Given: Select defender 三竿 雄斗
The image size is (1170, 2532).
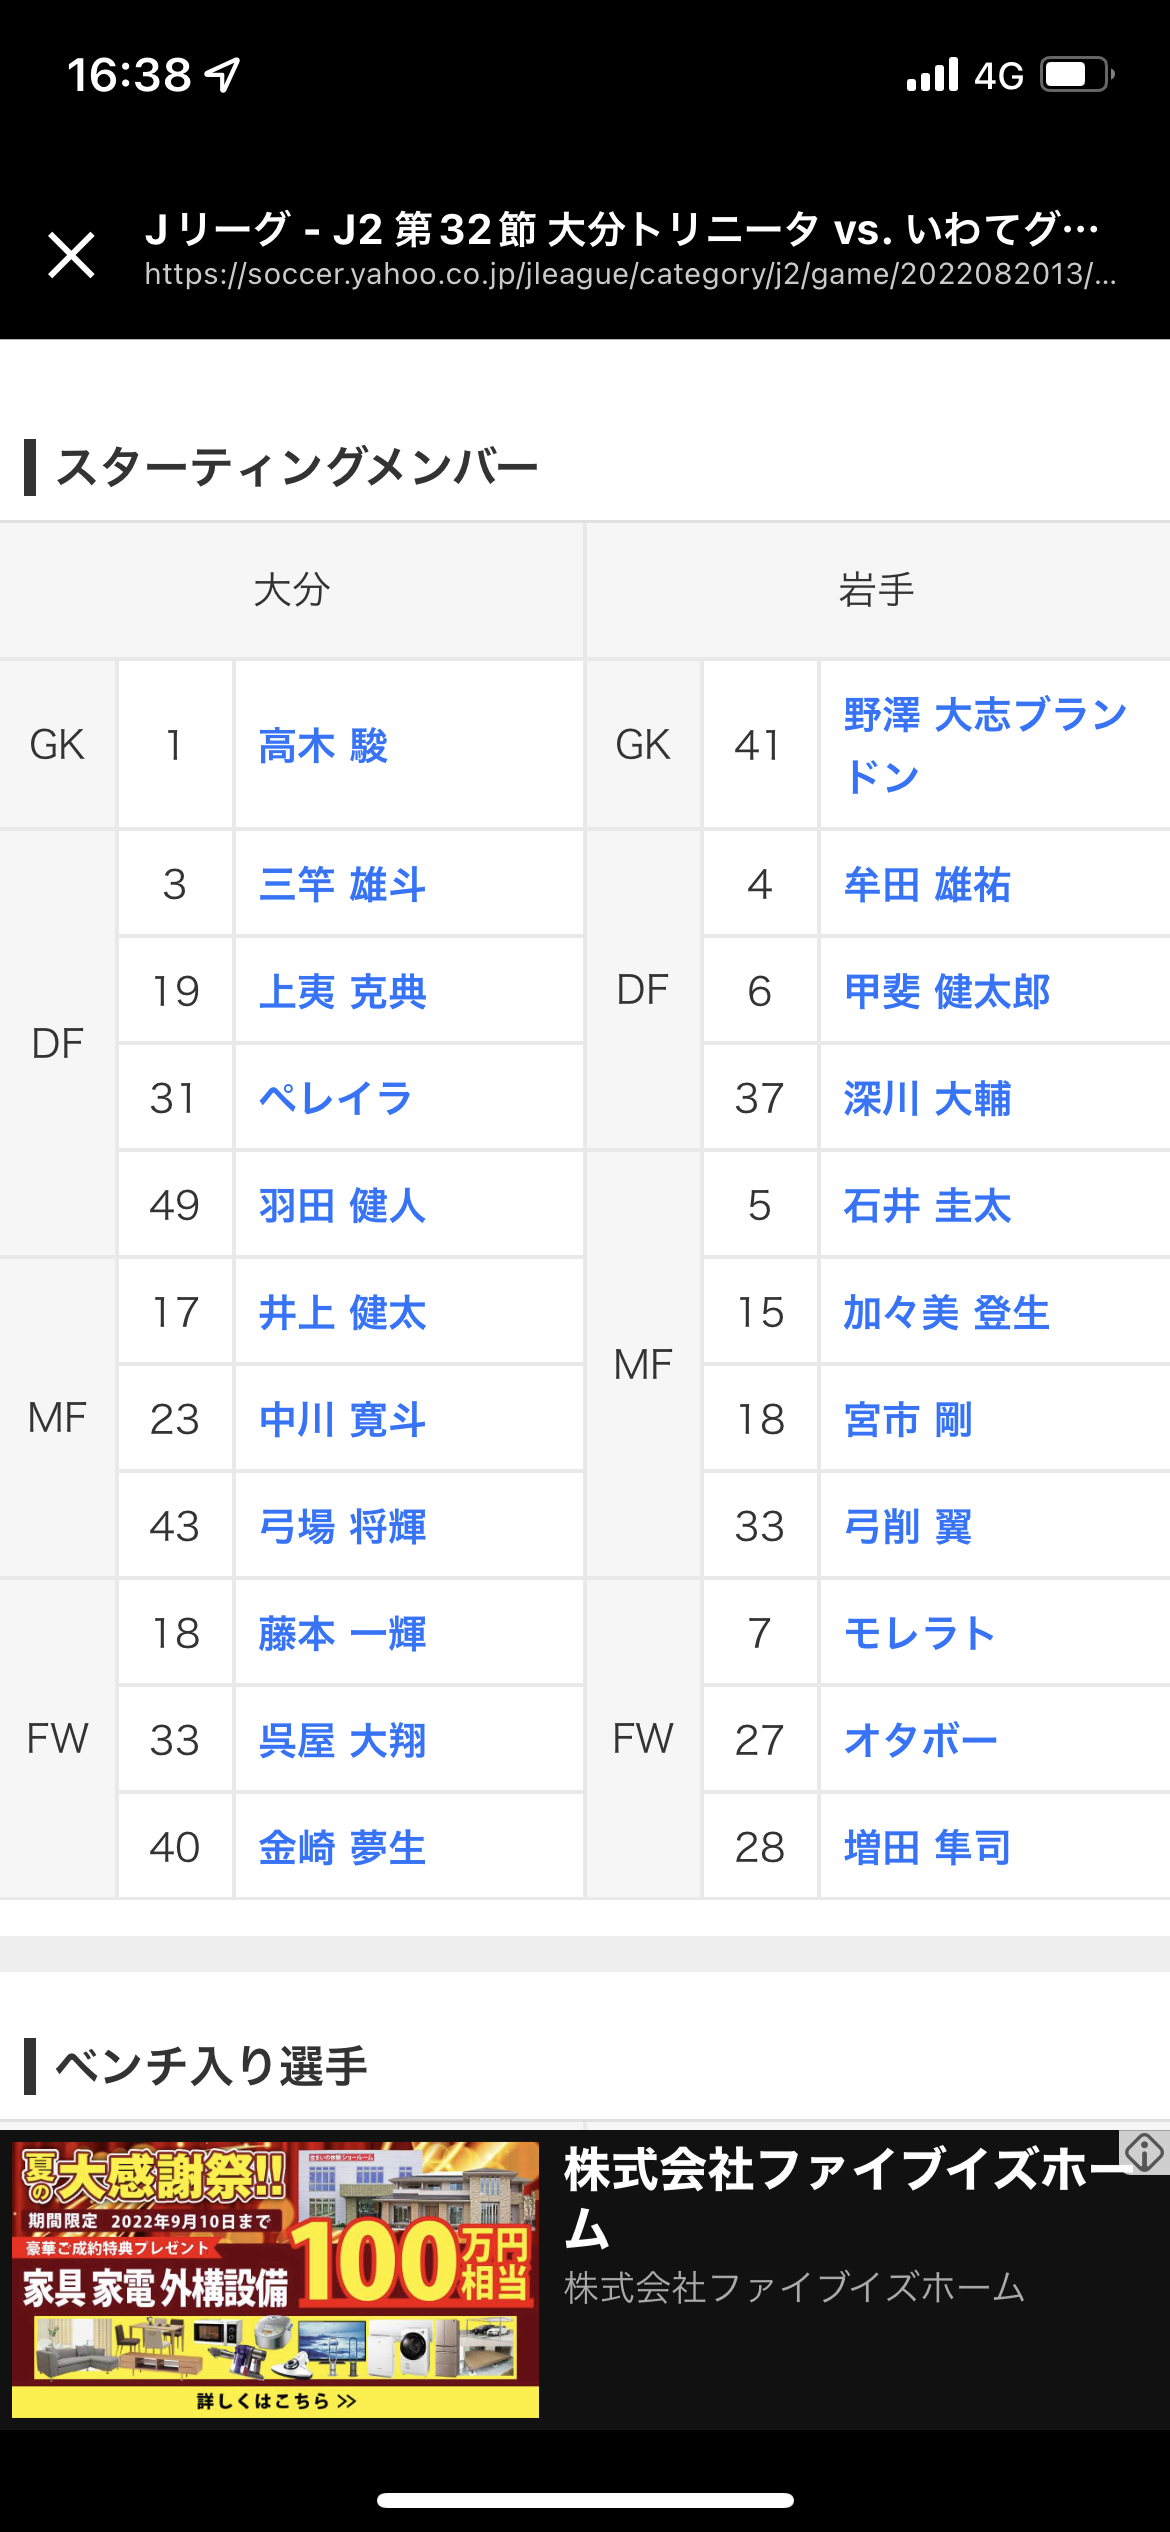Looking at the screenshot, I should click(342, 885).
